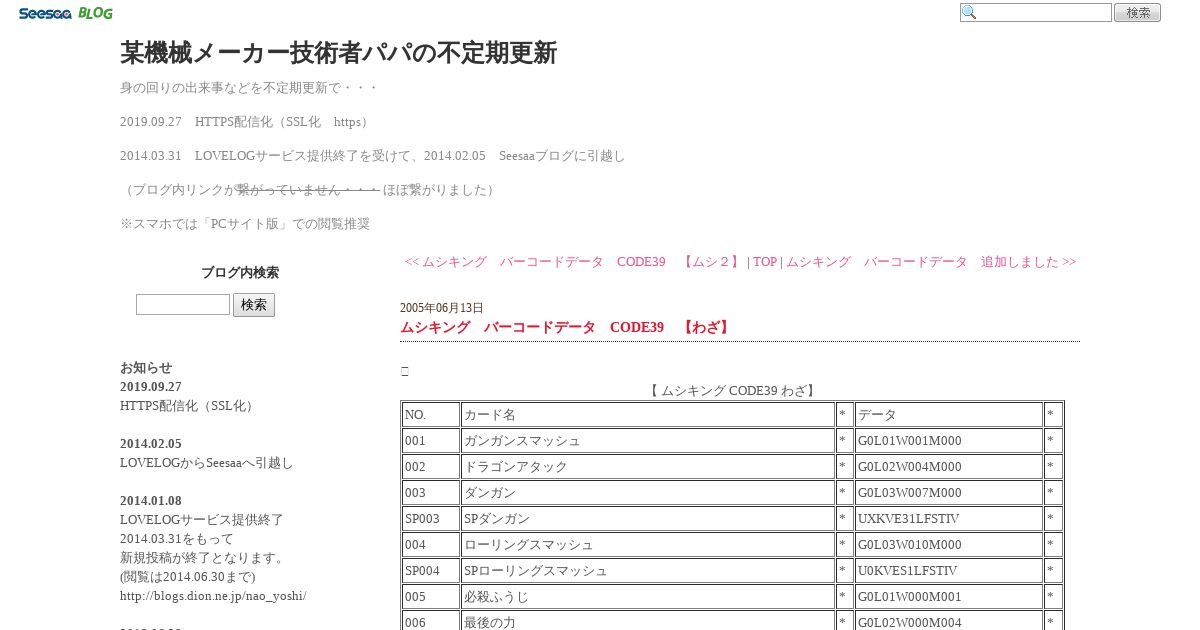Image resolution: width=1200 pixels, height=630 pixels.
Task: Select the post date 2005年06月13日
Action: pos(442,308)
